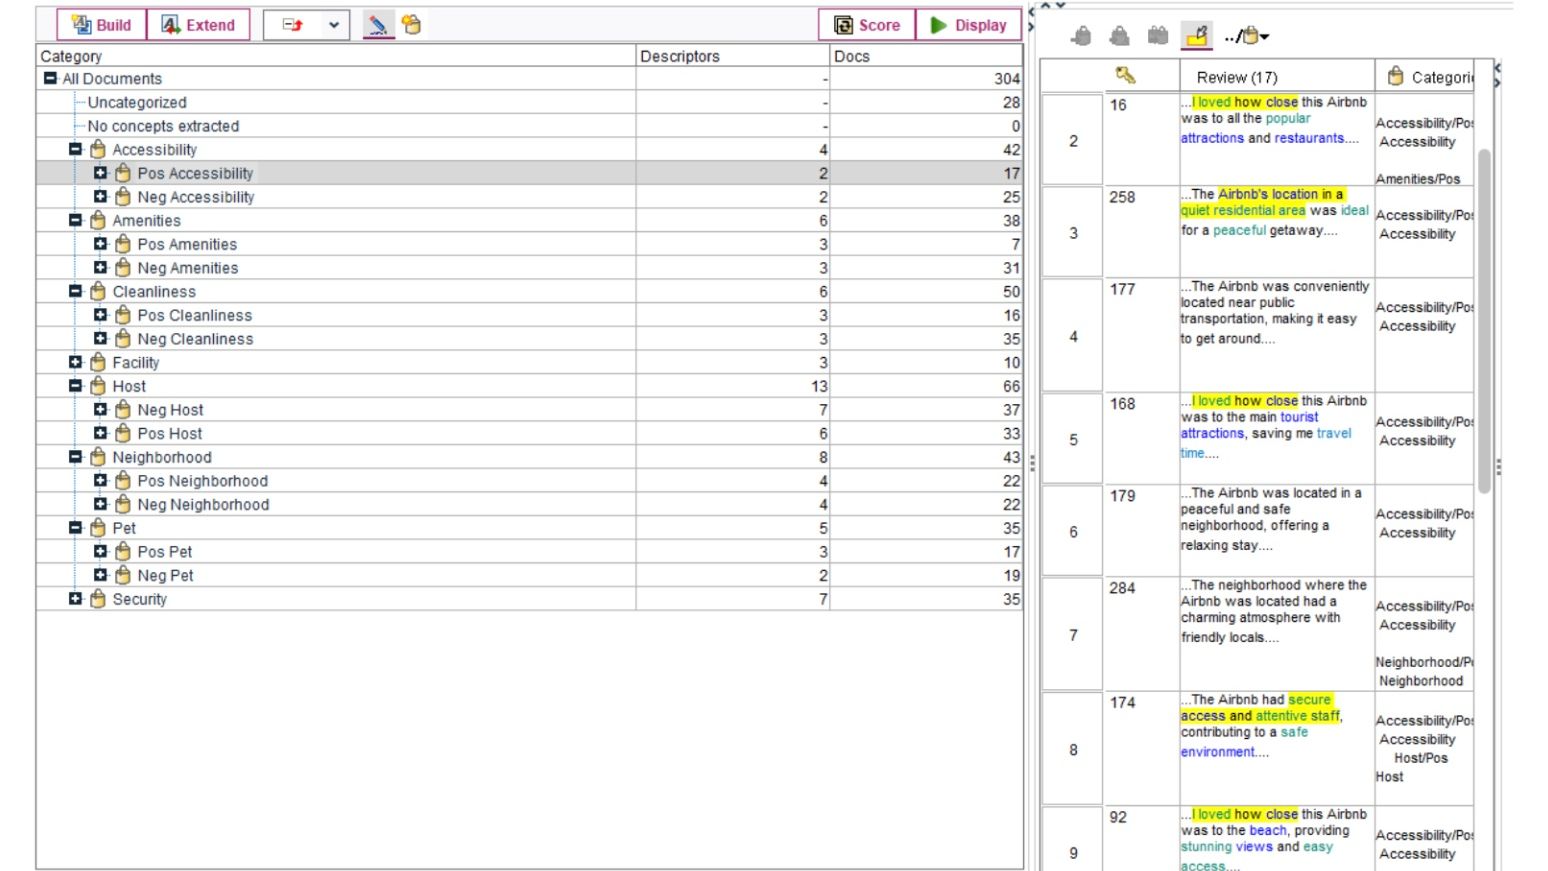Click the bag icon beside Neg Cleanliness

tap(123, 339)
